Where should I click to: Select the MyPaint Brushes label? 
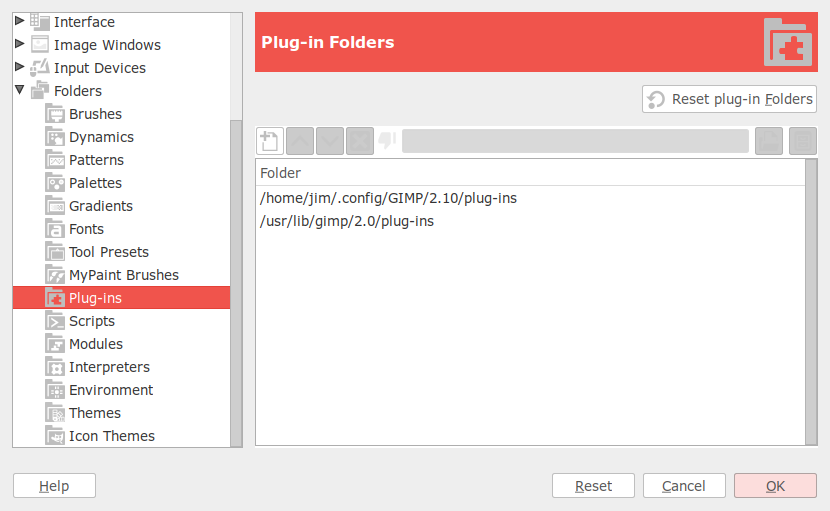point(124,275)
